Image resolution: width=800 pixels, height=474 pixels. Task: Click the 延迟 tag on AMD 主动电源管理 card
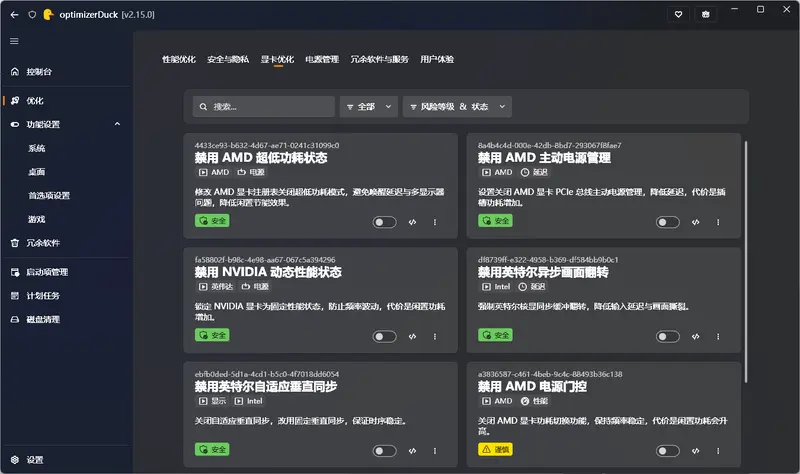(x=534, y=172)
